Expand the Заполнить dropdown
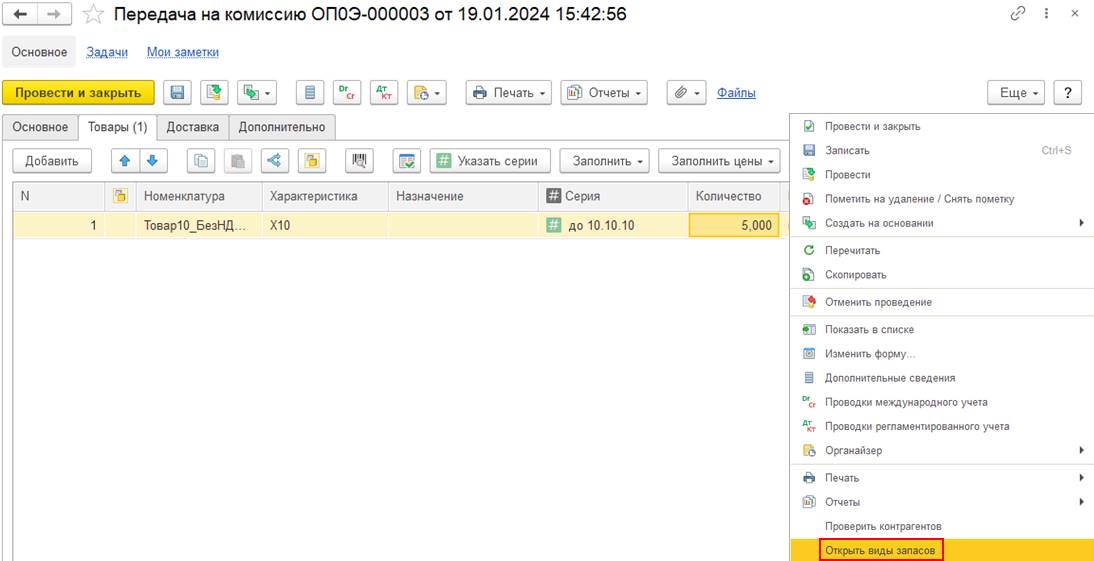Image resolution: width=1094 pixels, height=561 pixels. tap(604, 161)
